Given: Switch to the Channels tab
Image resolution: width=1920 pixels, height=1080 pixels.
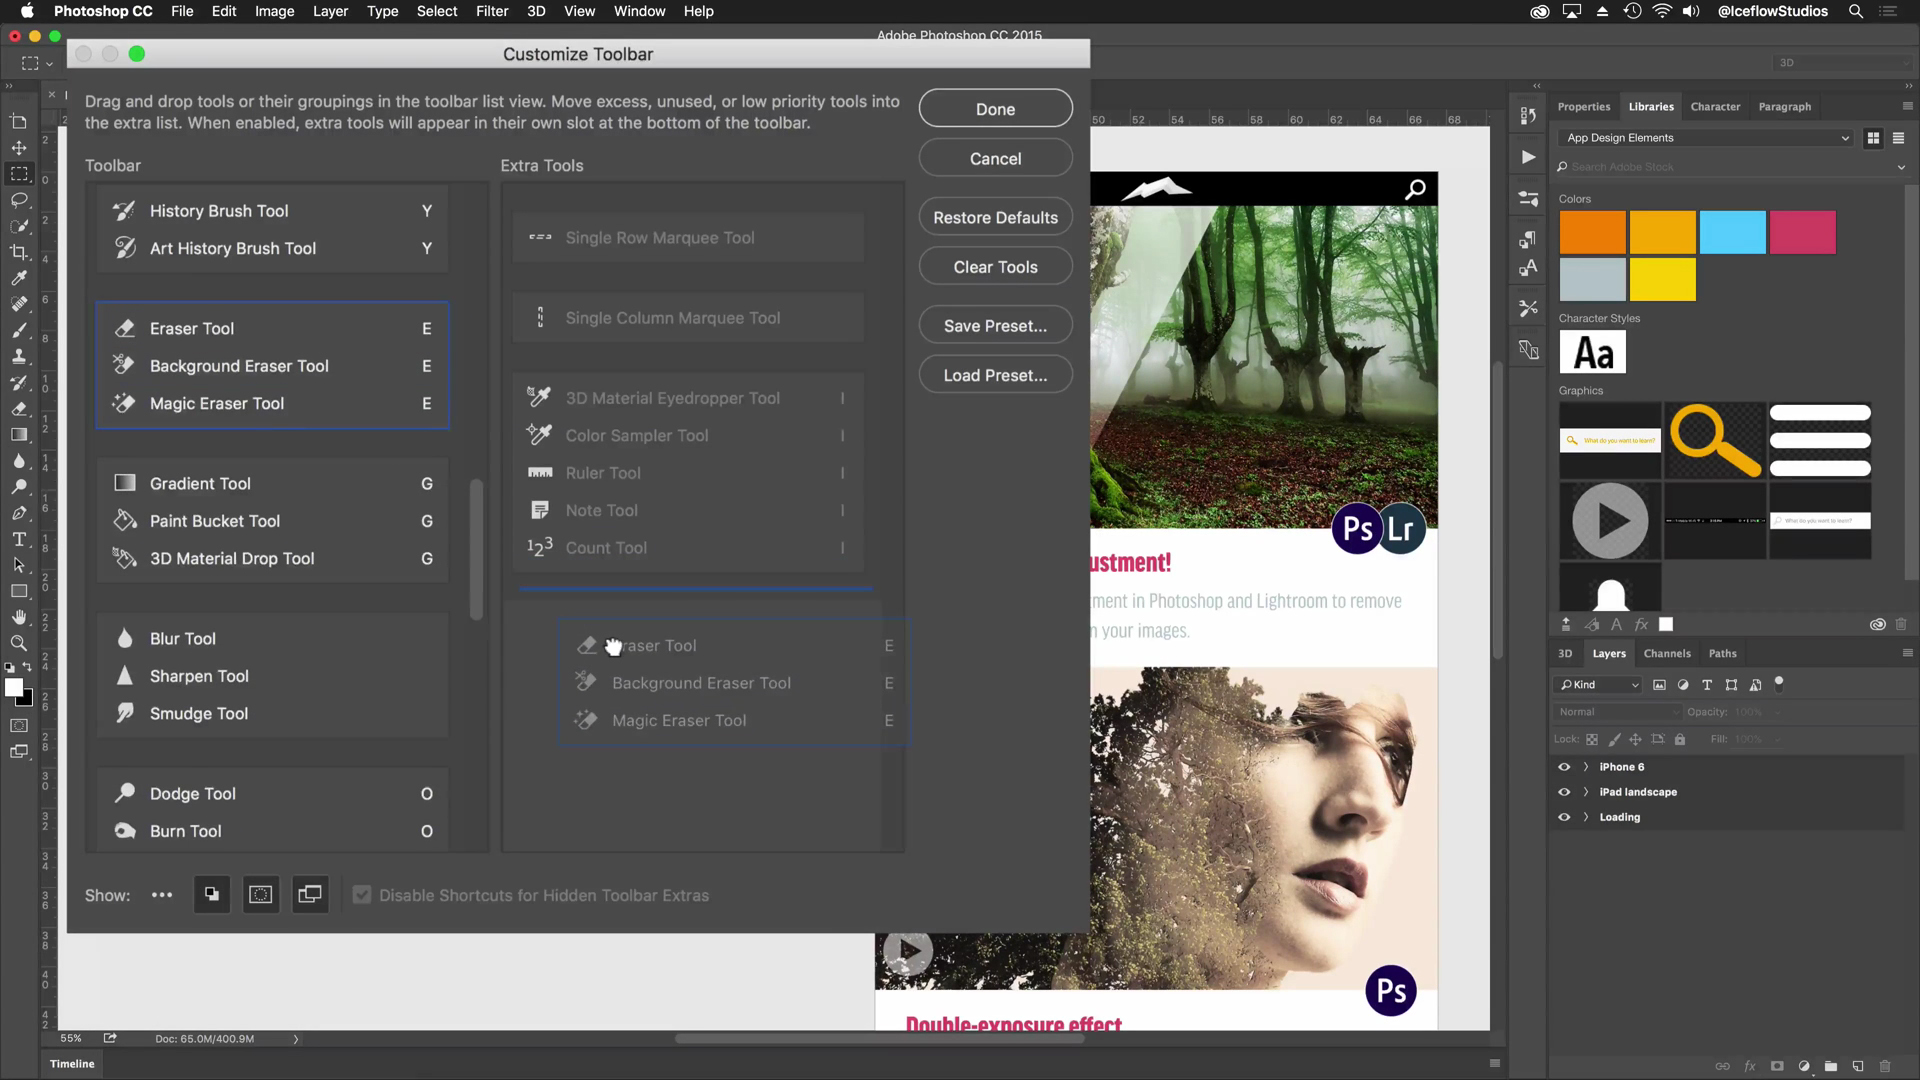Looking at the screenshot, I should [x=1667, y=653].
